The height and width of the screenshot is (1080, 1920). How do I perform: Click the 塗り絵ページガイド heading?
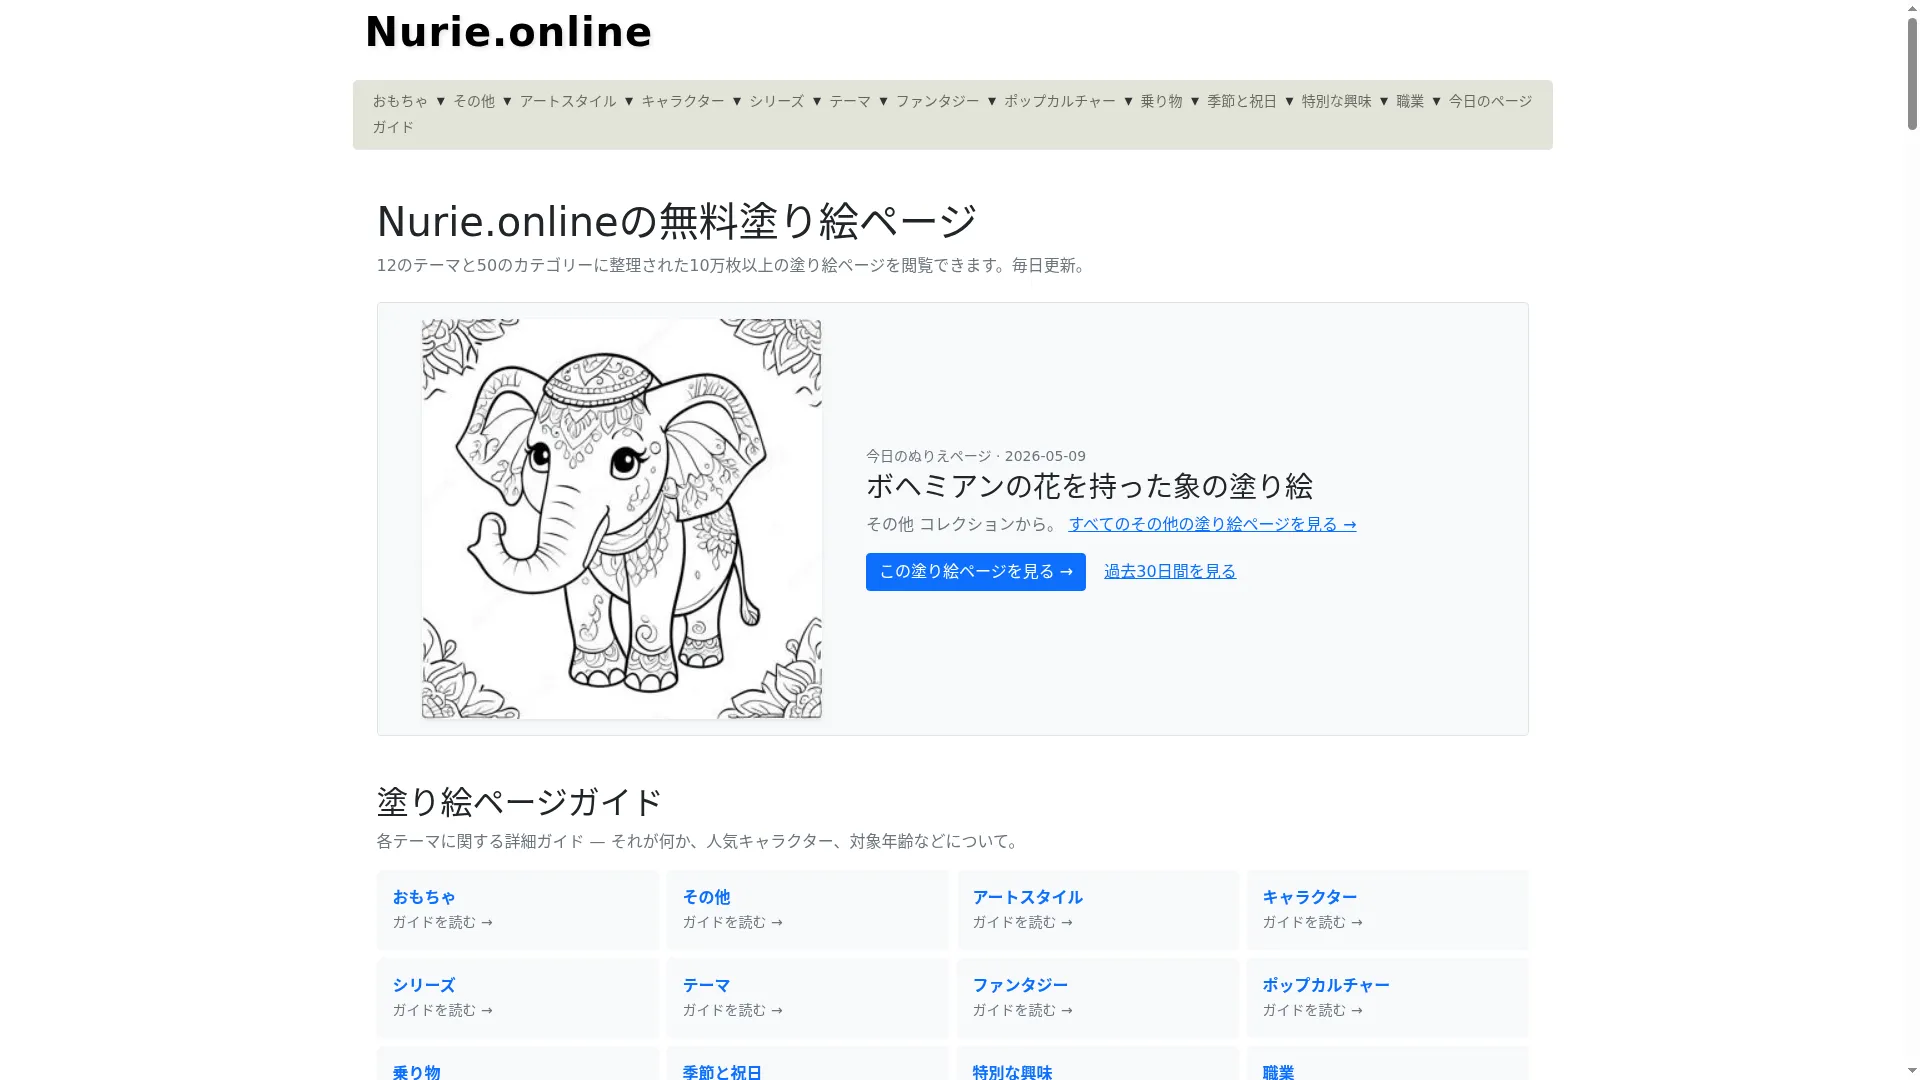(x=519, y=802)
